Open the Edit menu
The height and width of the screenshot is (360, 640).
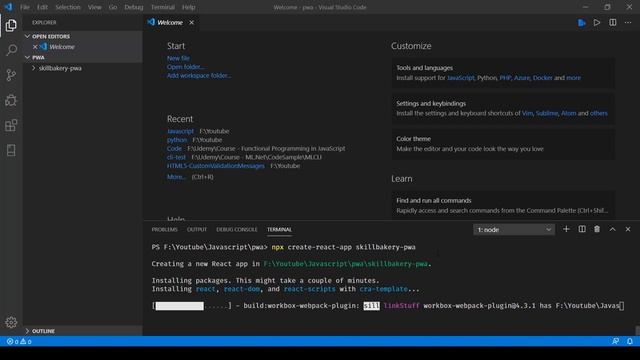tap(42, 7)
